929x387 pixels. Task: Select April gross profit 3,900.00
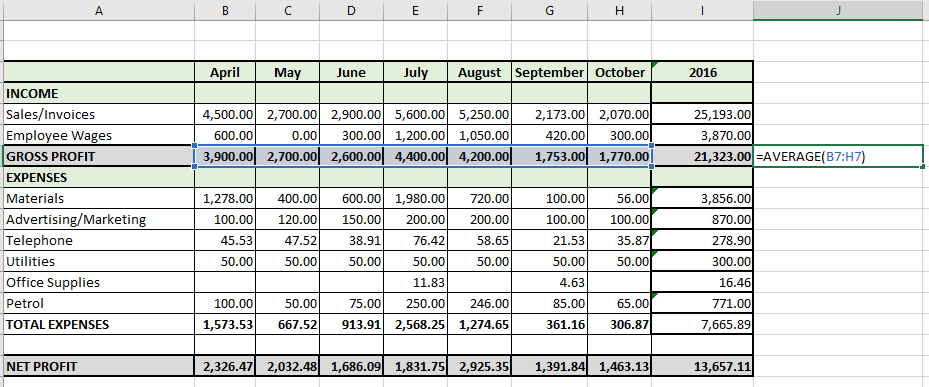click(225, 156)
